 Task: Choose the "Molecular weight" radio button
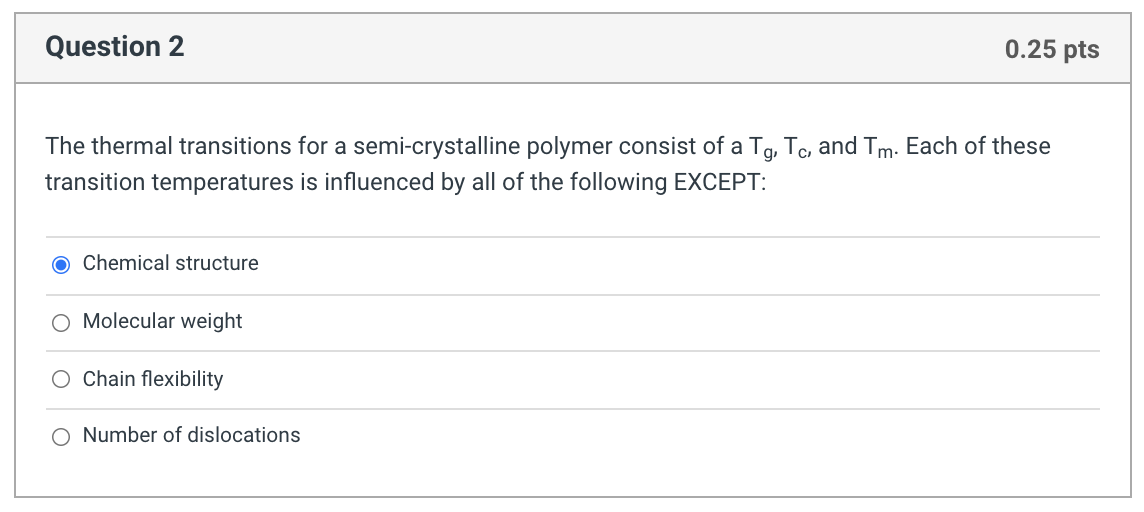[x=61, y=322]
